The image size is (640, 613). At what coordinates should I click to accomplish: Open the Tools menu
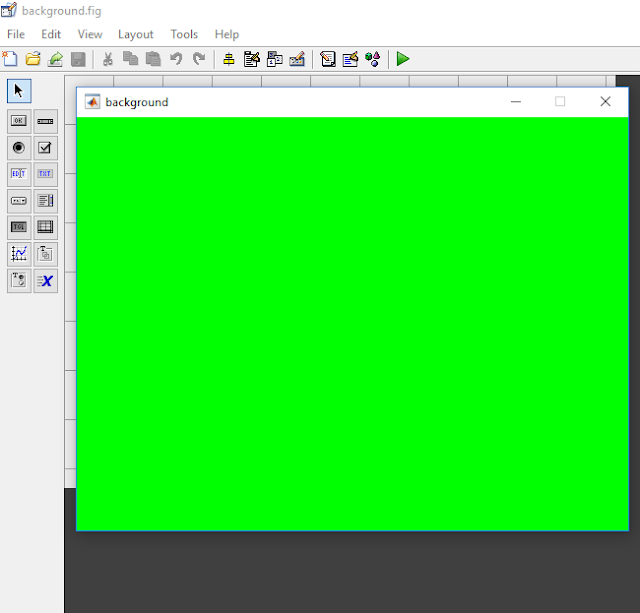tap(184, 34)
